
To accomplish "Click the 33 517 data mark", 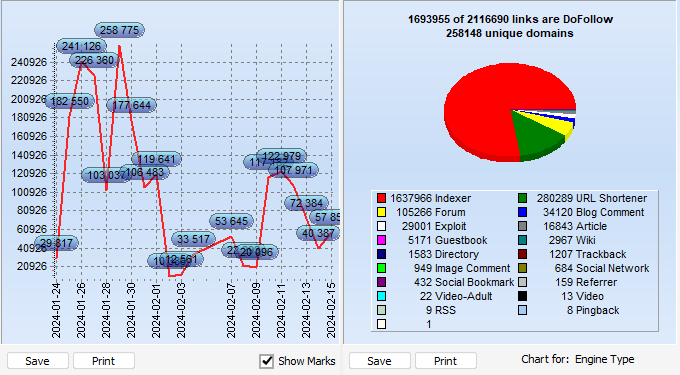I will tap(193, 239).
